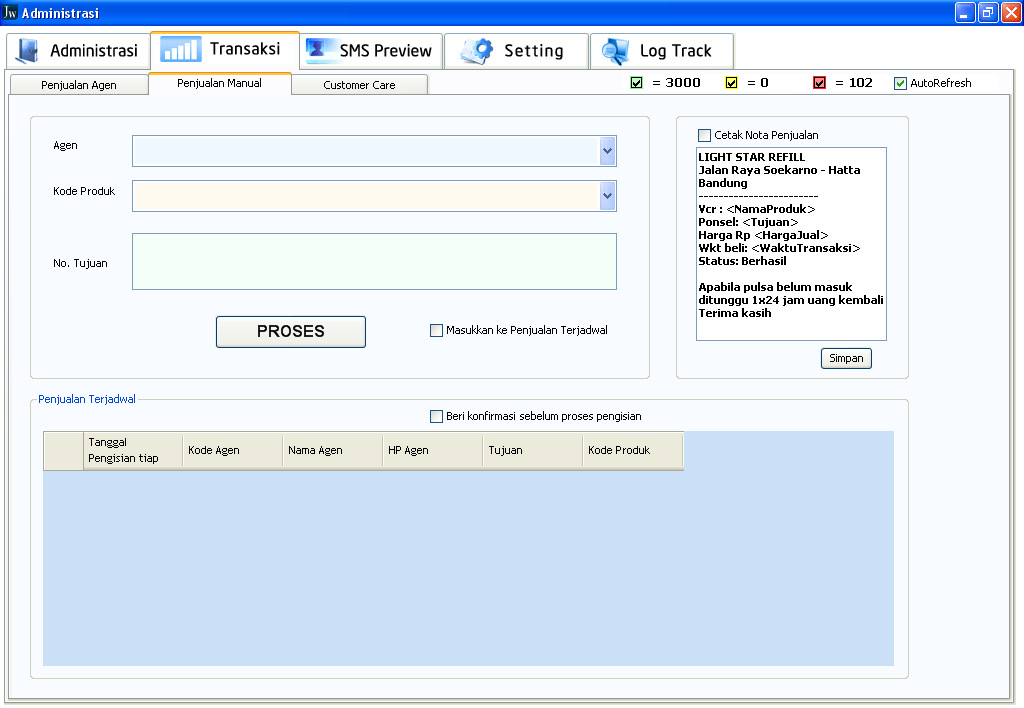Click the red count value 102

click(861, 83)
